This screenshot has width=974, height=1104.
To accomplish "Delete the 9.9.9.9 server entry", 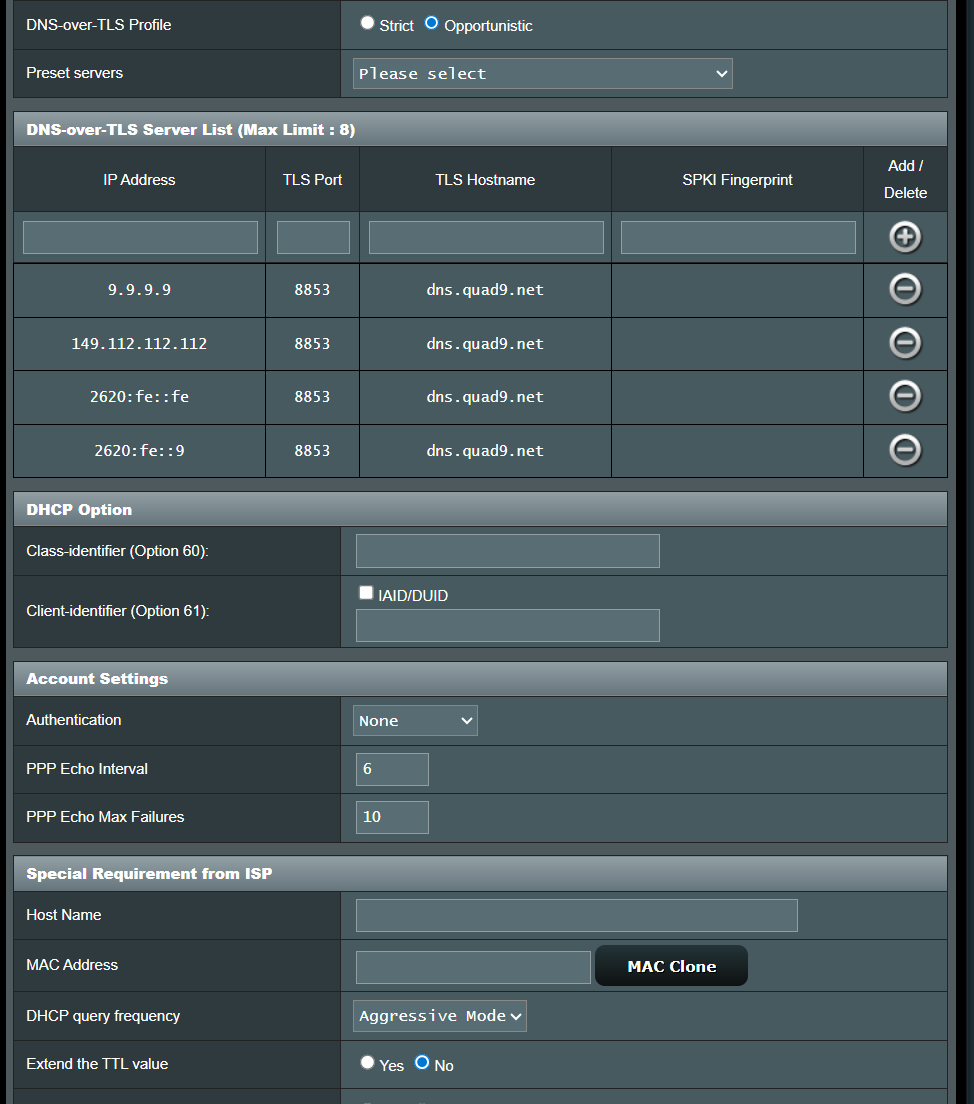I will pyautogui.click(x=905, y=290).
